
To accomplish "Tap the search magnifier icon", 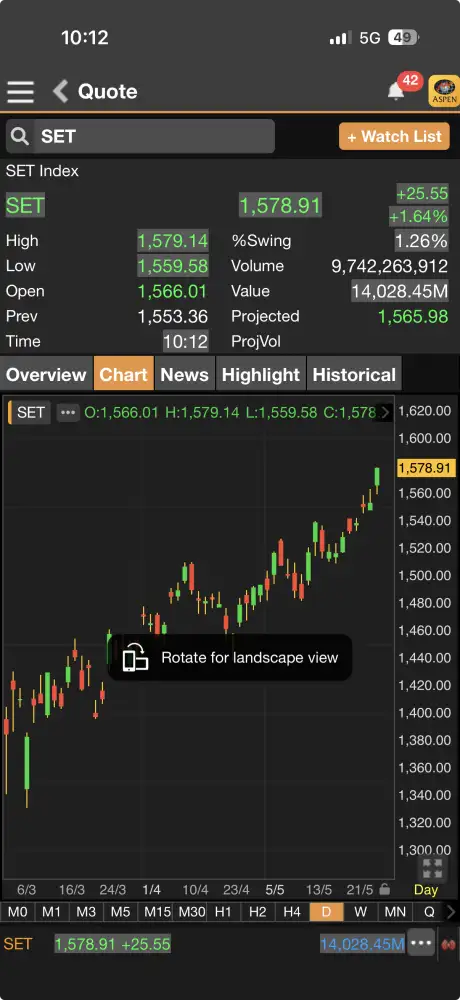I will 20,136.
